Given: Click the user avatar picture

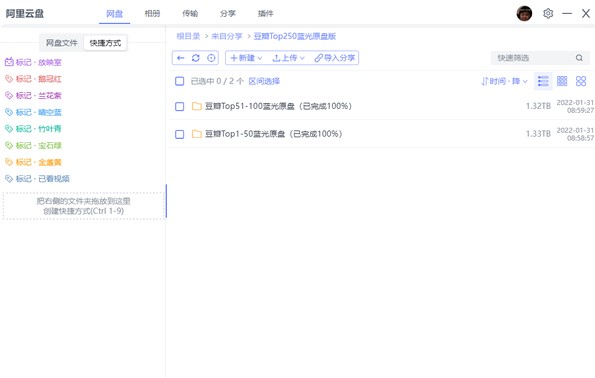Looking at the screenshot, I should (524, 14).
